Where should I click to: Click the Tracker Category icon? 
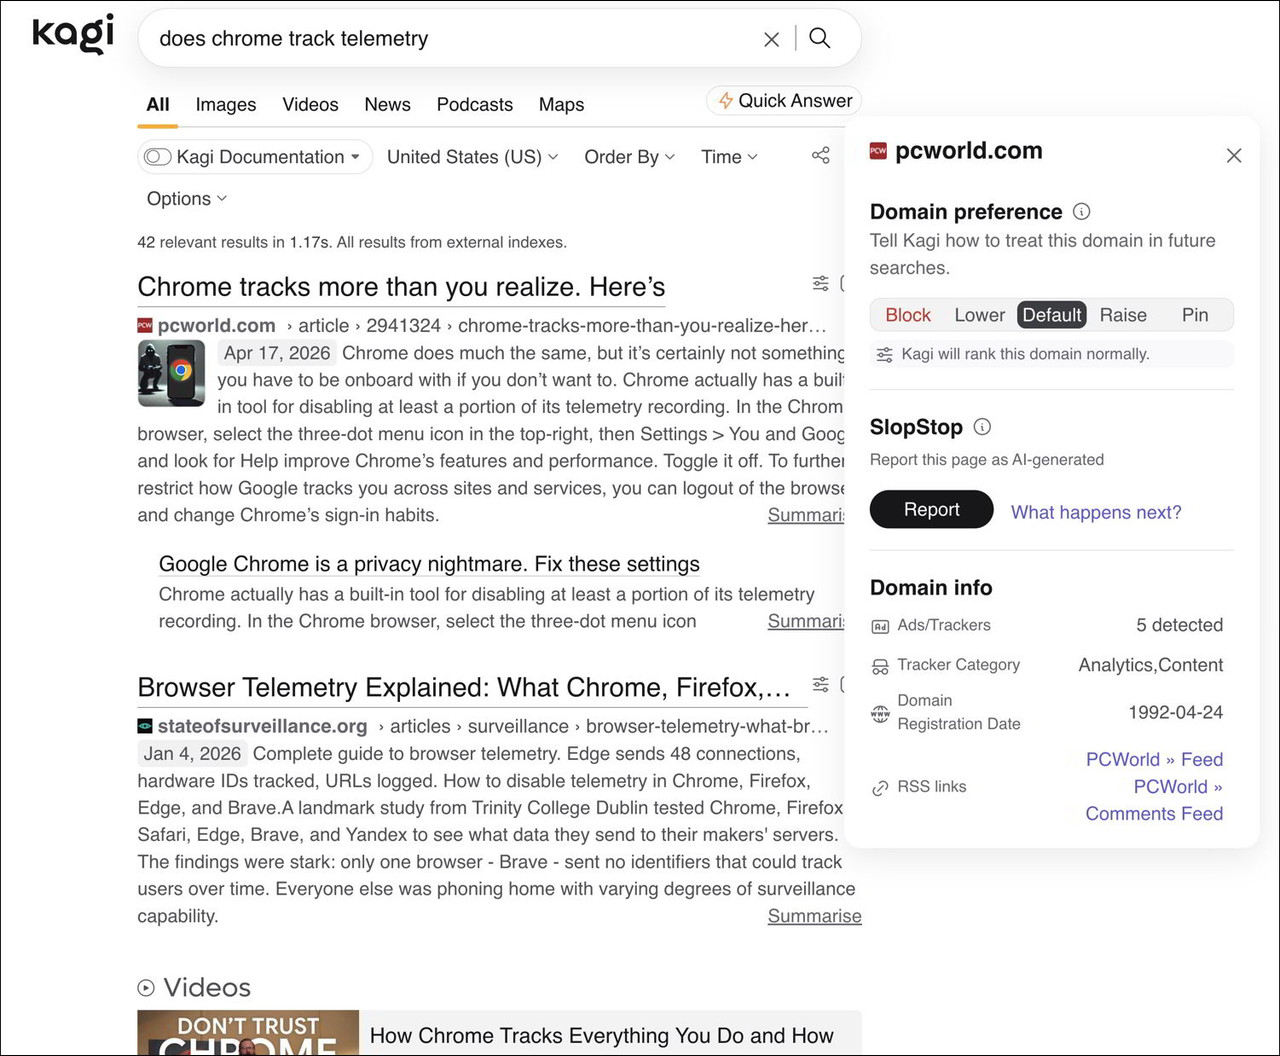click(880, 666)
